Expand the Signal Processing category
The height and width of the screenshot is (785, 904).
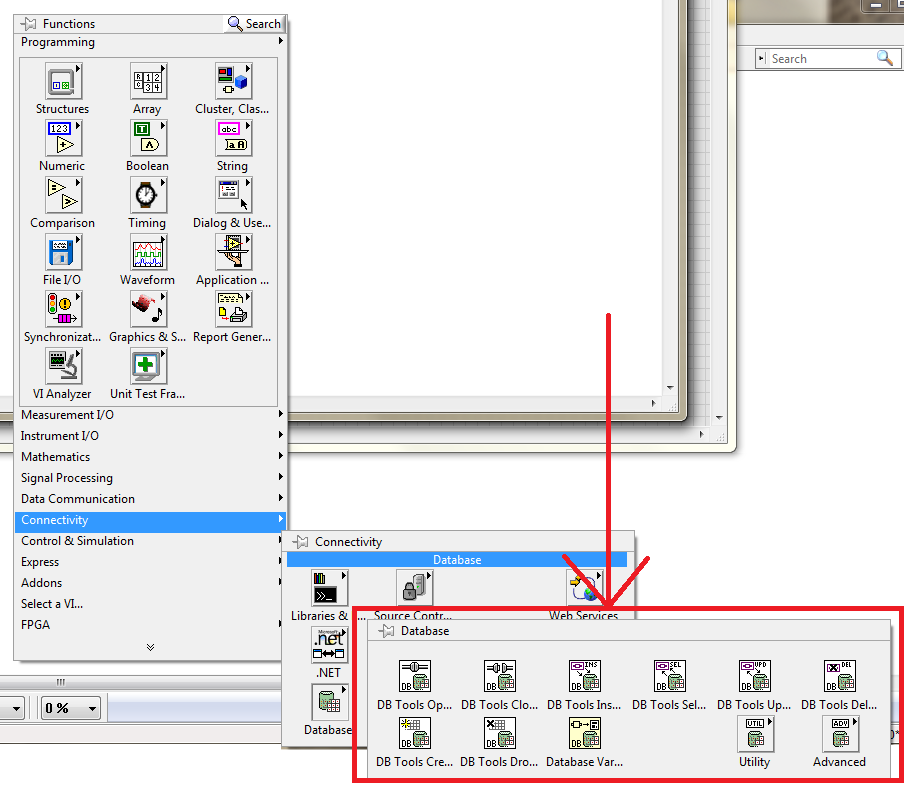click(150, 478)
